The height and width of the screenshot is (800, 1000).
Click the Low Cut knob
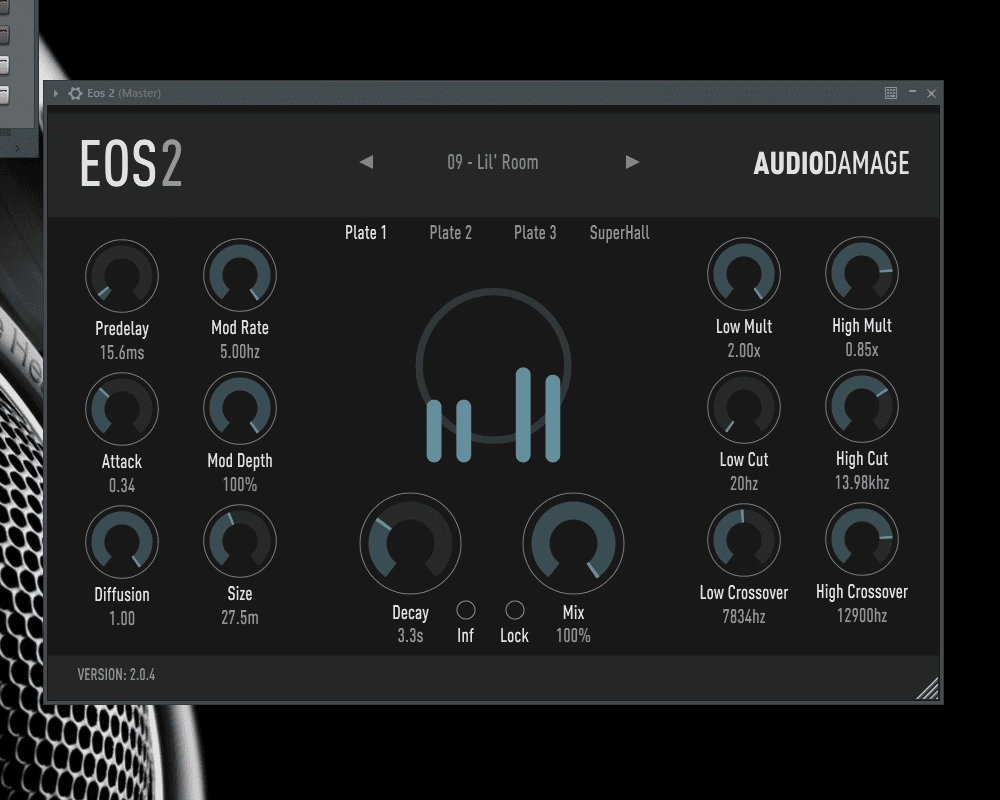(x=744, y=407)
